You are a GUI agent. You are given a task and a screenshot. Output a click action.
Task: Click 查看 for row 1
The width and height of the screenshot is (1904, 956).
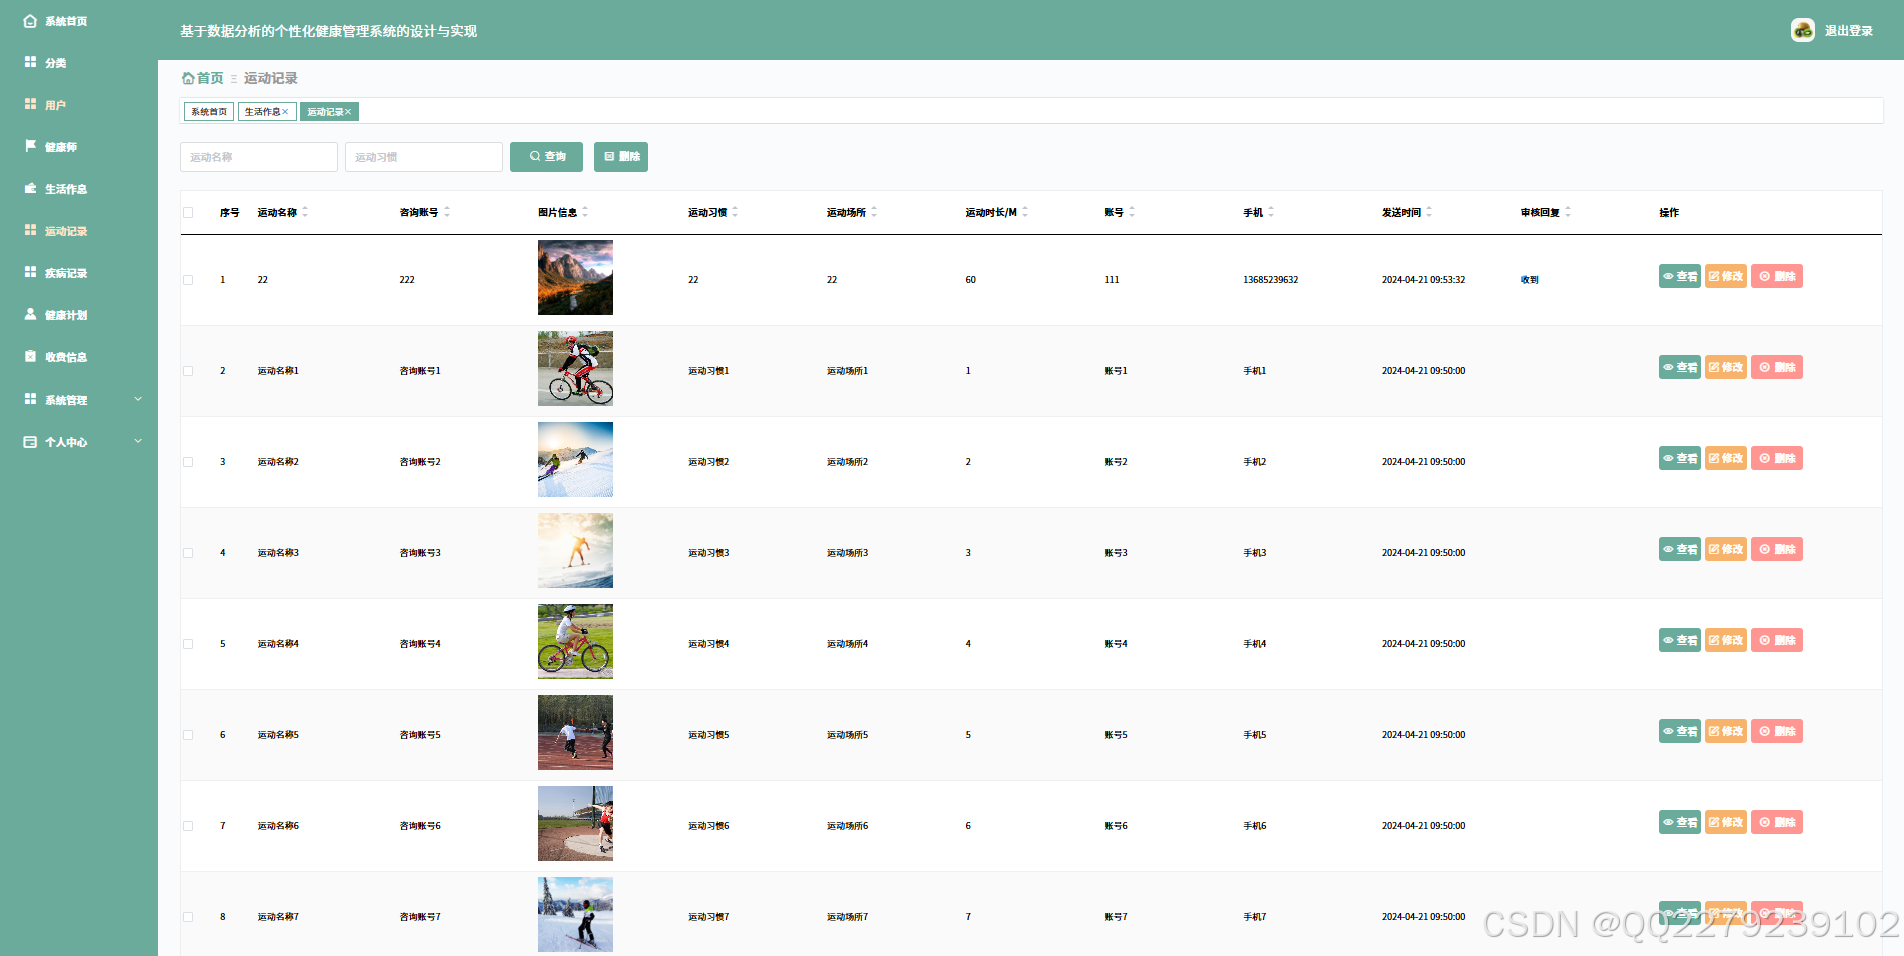click(x=1680, y=276)
